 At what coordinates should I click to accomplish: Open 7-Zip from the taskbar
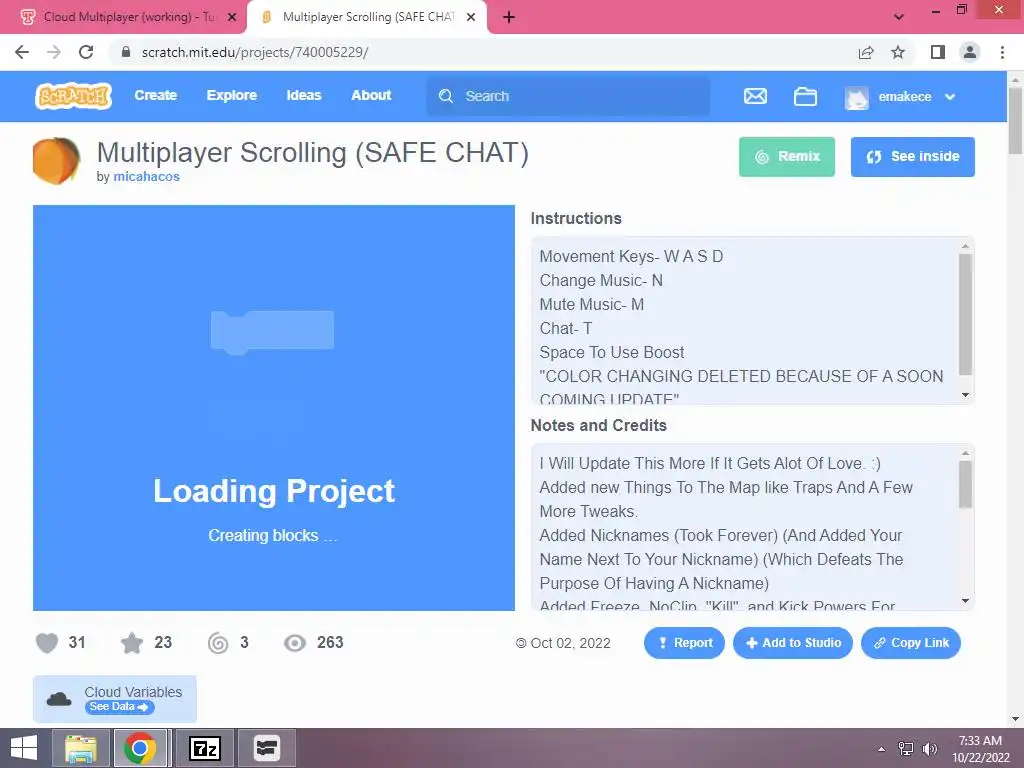204,748
